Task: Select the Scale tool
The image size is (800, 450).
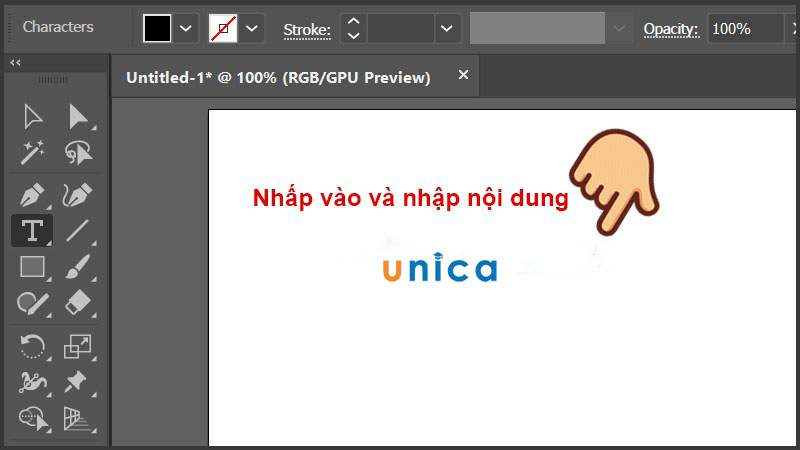Action: (78, 346)
